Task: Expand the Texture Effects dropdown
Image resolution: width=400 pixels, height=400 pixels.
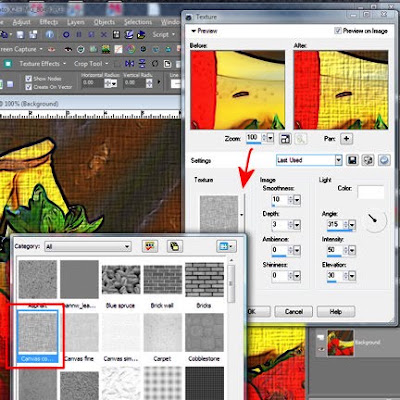Action: (x=64, y=64)
